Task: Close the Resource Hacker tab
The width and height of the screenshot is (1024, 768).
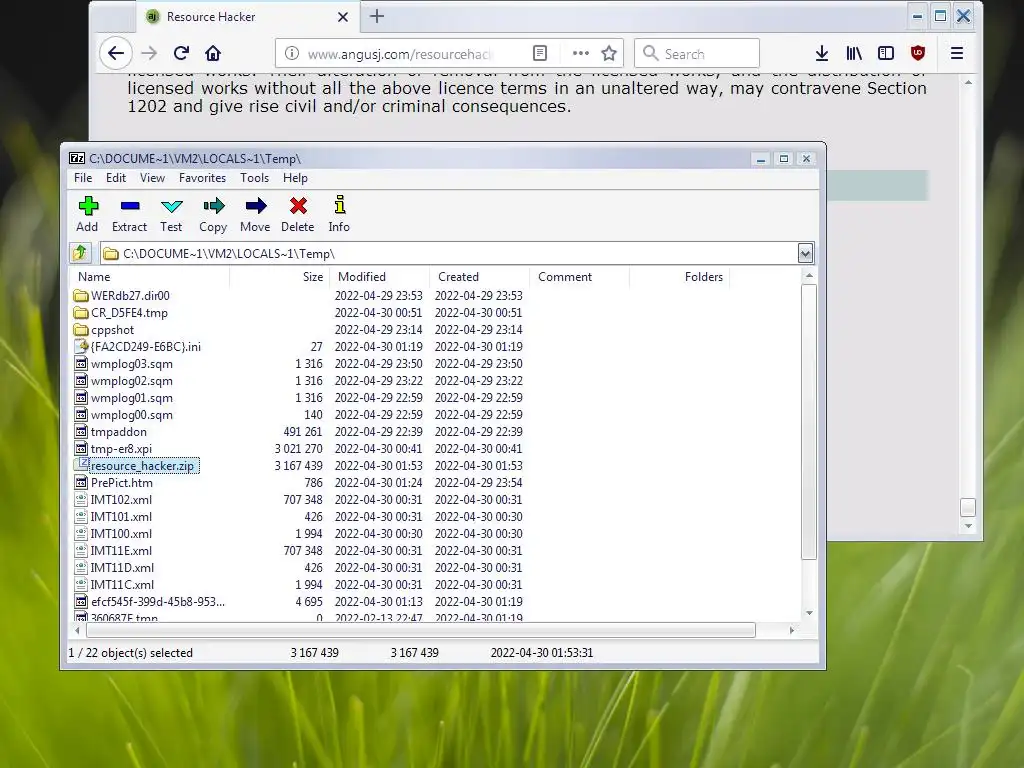Action: (343, 17)
